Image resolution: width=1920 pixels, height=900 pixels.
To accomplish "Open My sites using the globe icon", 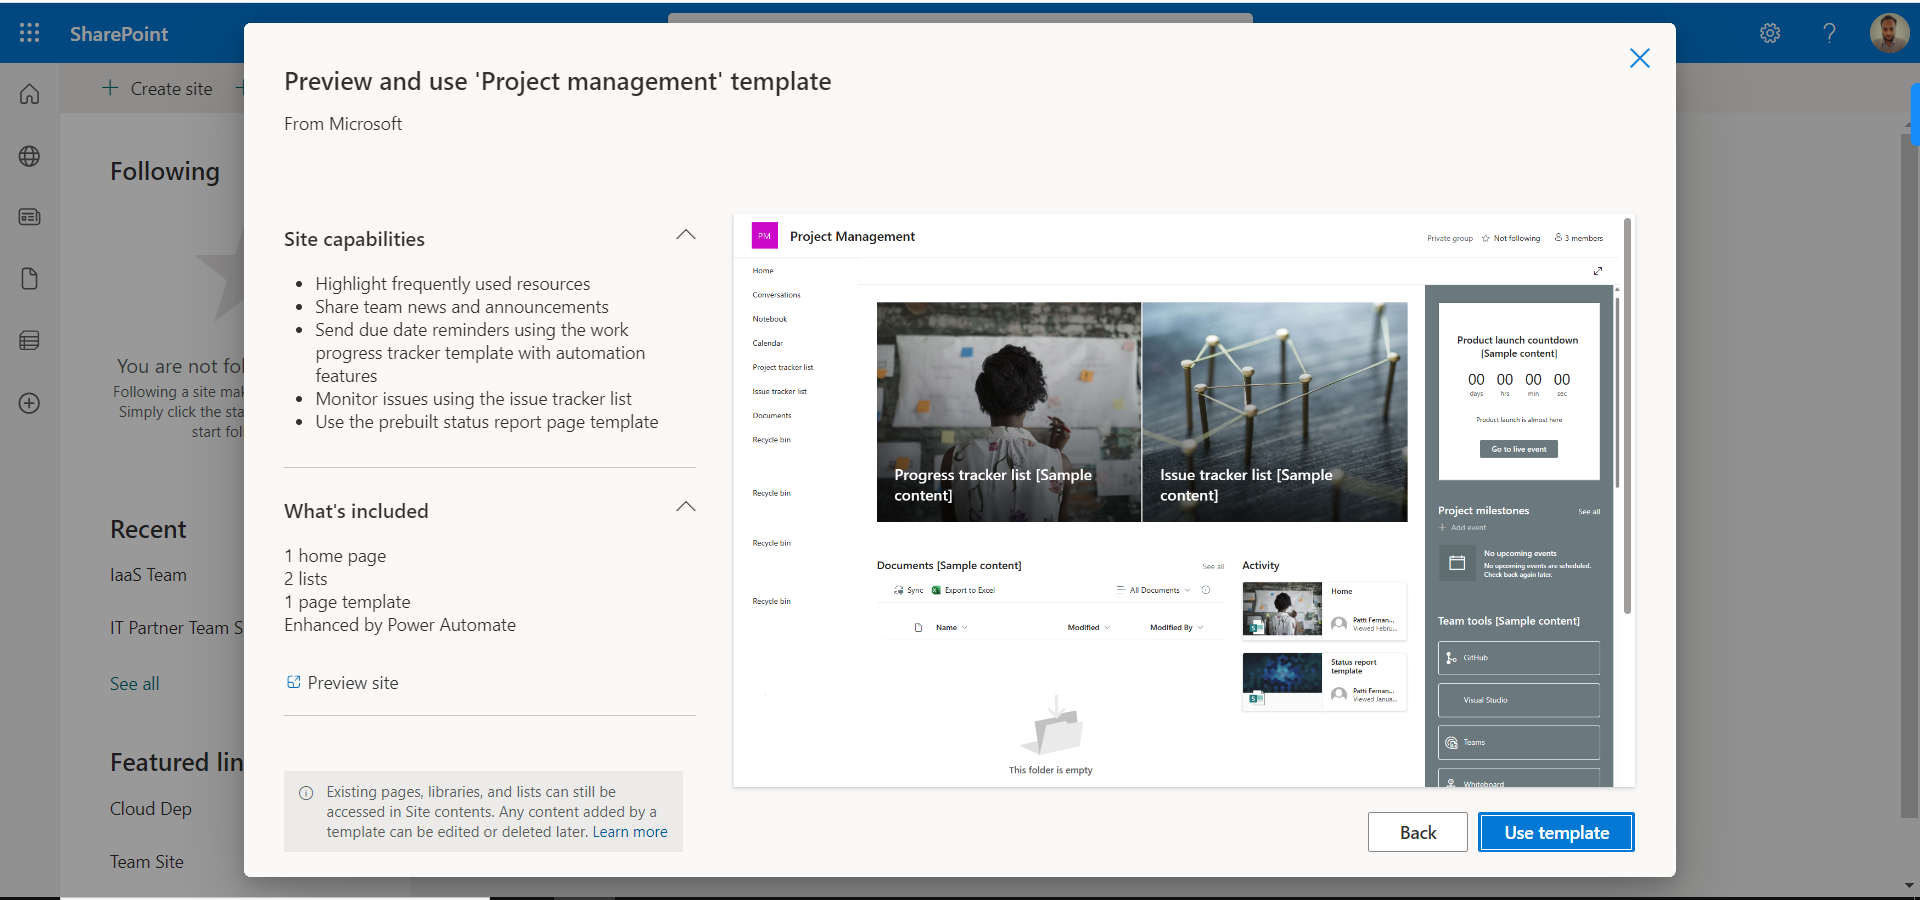I will click(x=29, y=156).
